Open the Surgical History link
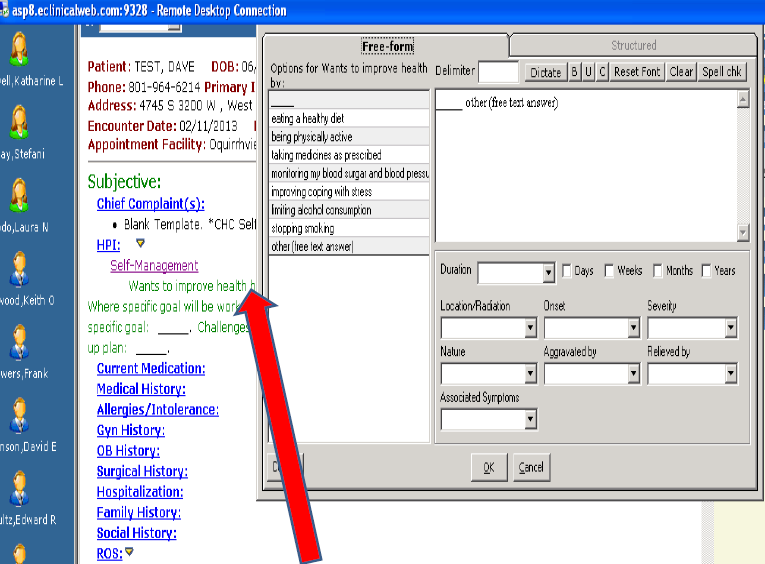 [142, 471]
